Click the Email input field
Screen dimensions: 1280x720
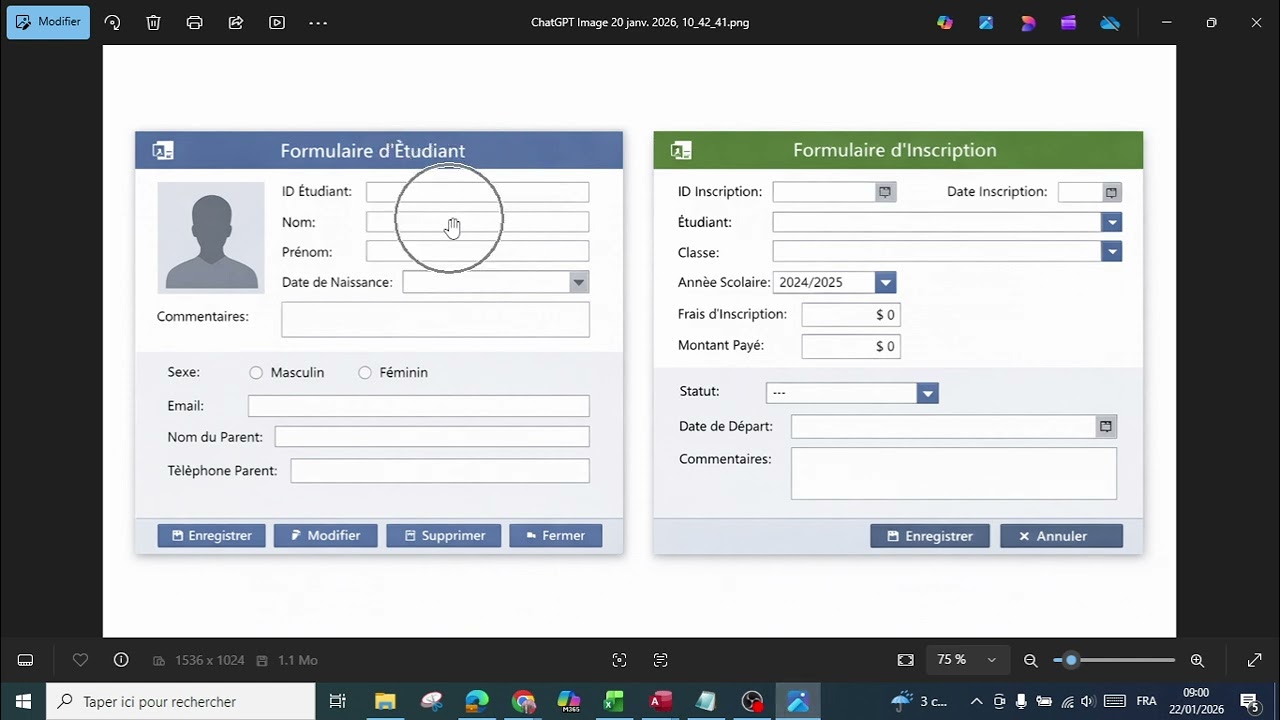pos(419,406)
